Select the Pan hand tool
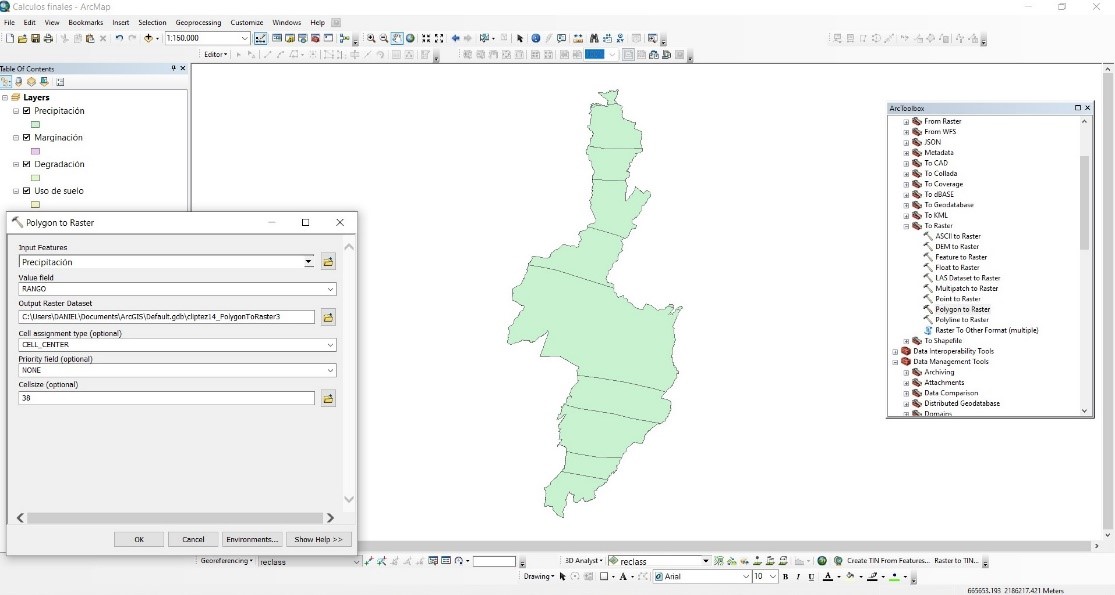 397,38
